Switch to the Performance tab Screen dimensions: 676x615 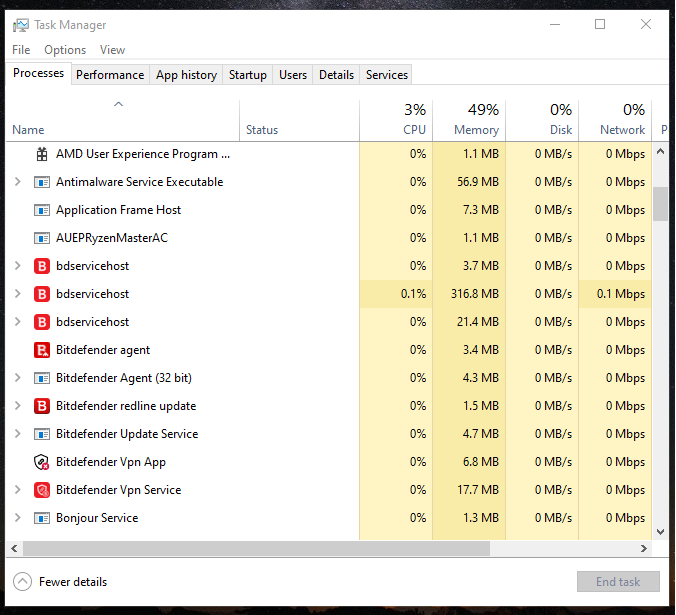pyautogui.click(x=110, y=75)
